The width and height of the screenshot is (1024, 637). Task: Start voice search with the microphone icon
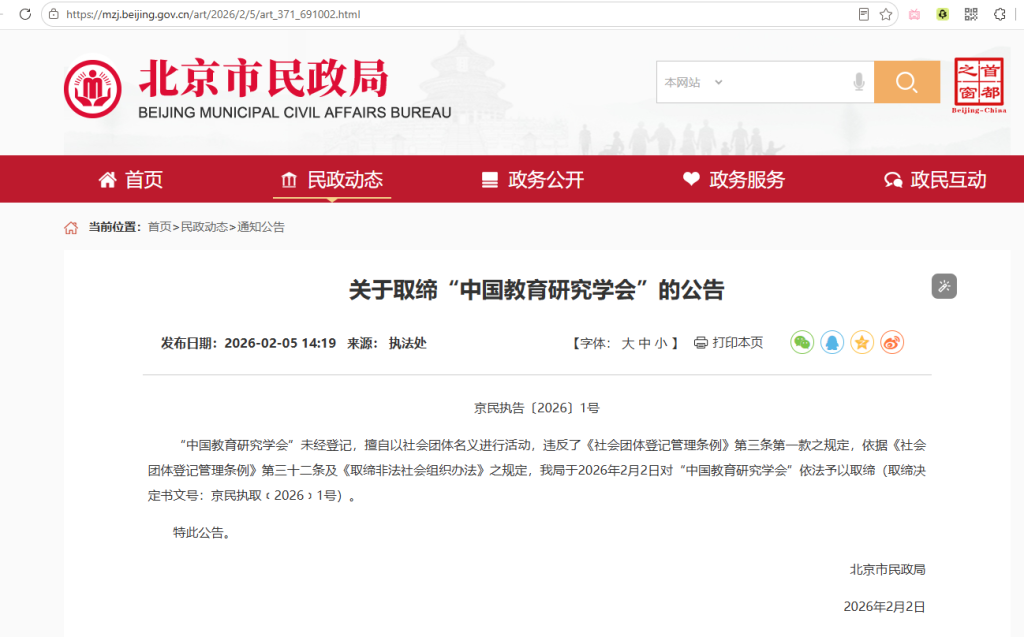[859, 82]
